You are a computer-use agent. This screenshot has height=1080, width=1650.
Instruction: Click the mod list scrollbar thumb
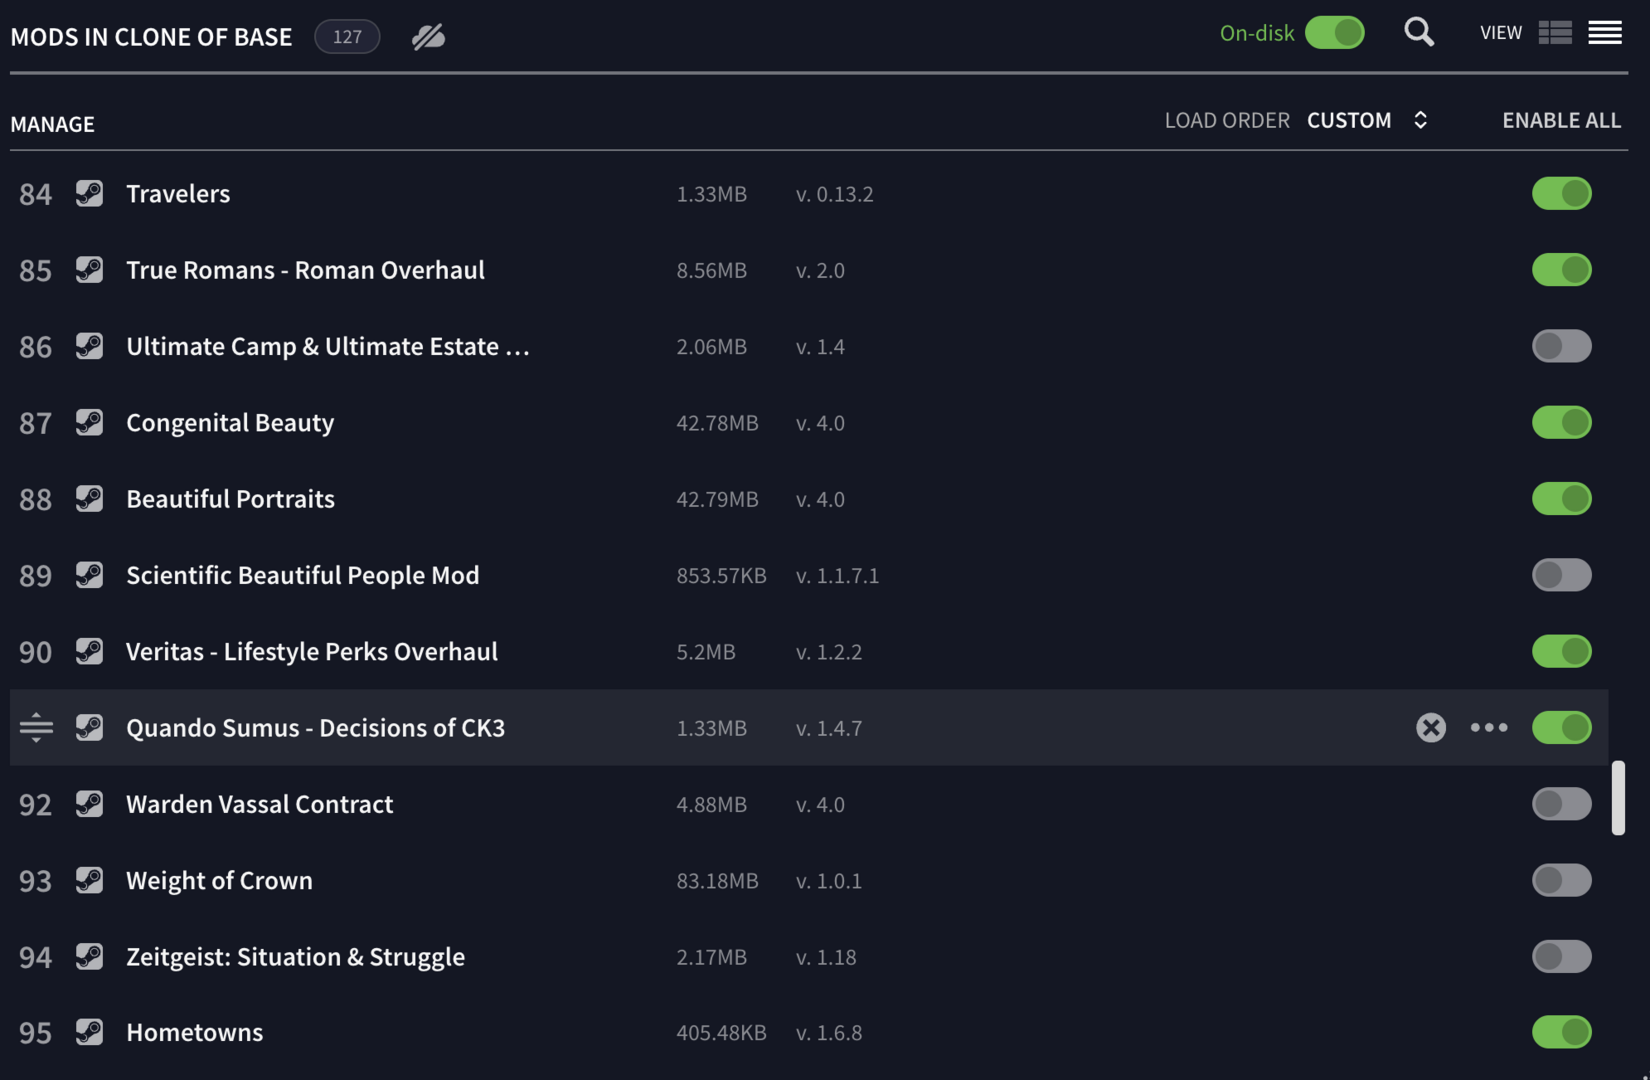tap(1618, 797)
